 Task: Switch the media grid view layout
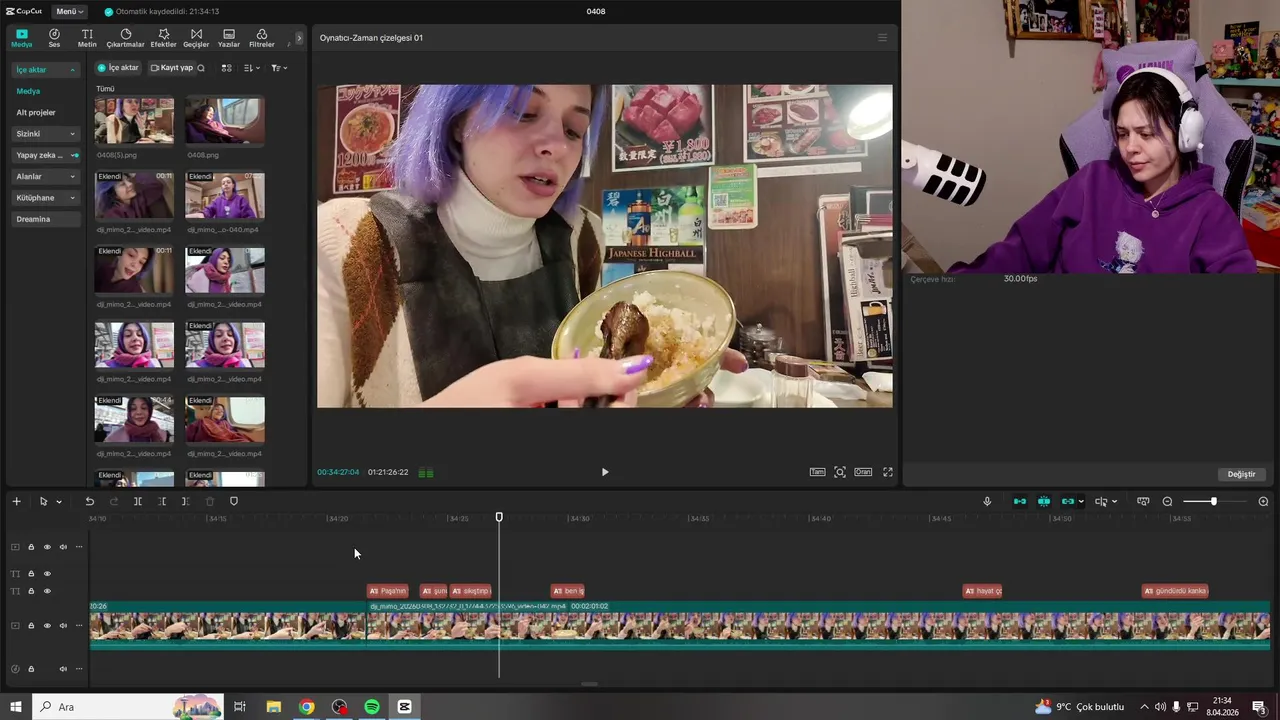[226, 68]
